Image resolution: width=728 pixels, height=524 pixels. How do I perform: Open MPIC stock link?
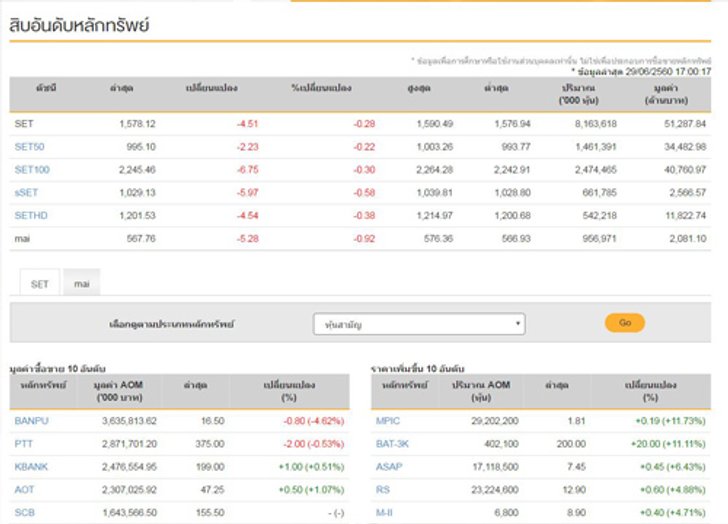[x=388, y=421]
